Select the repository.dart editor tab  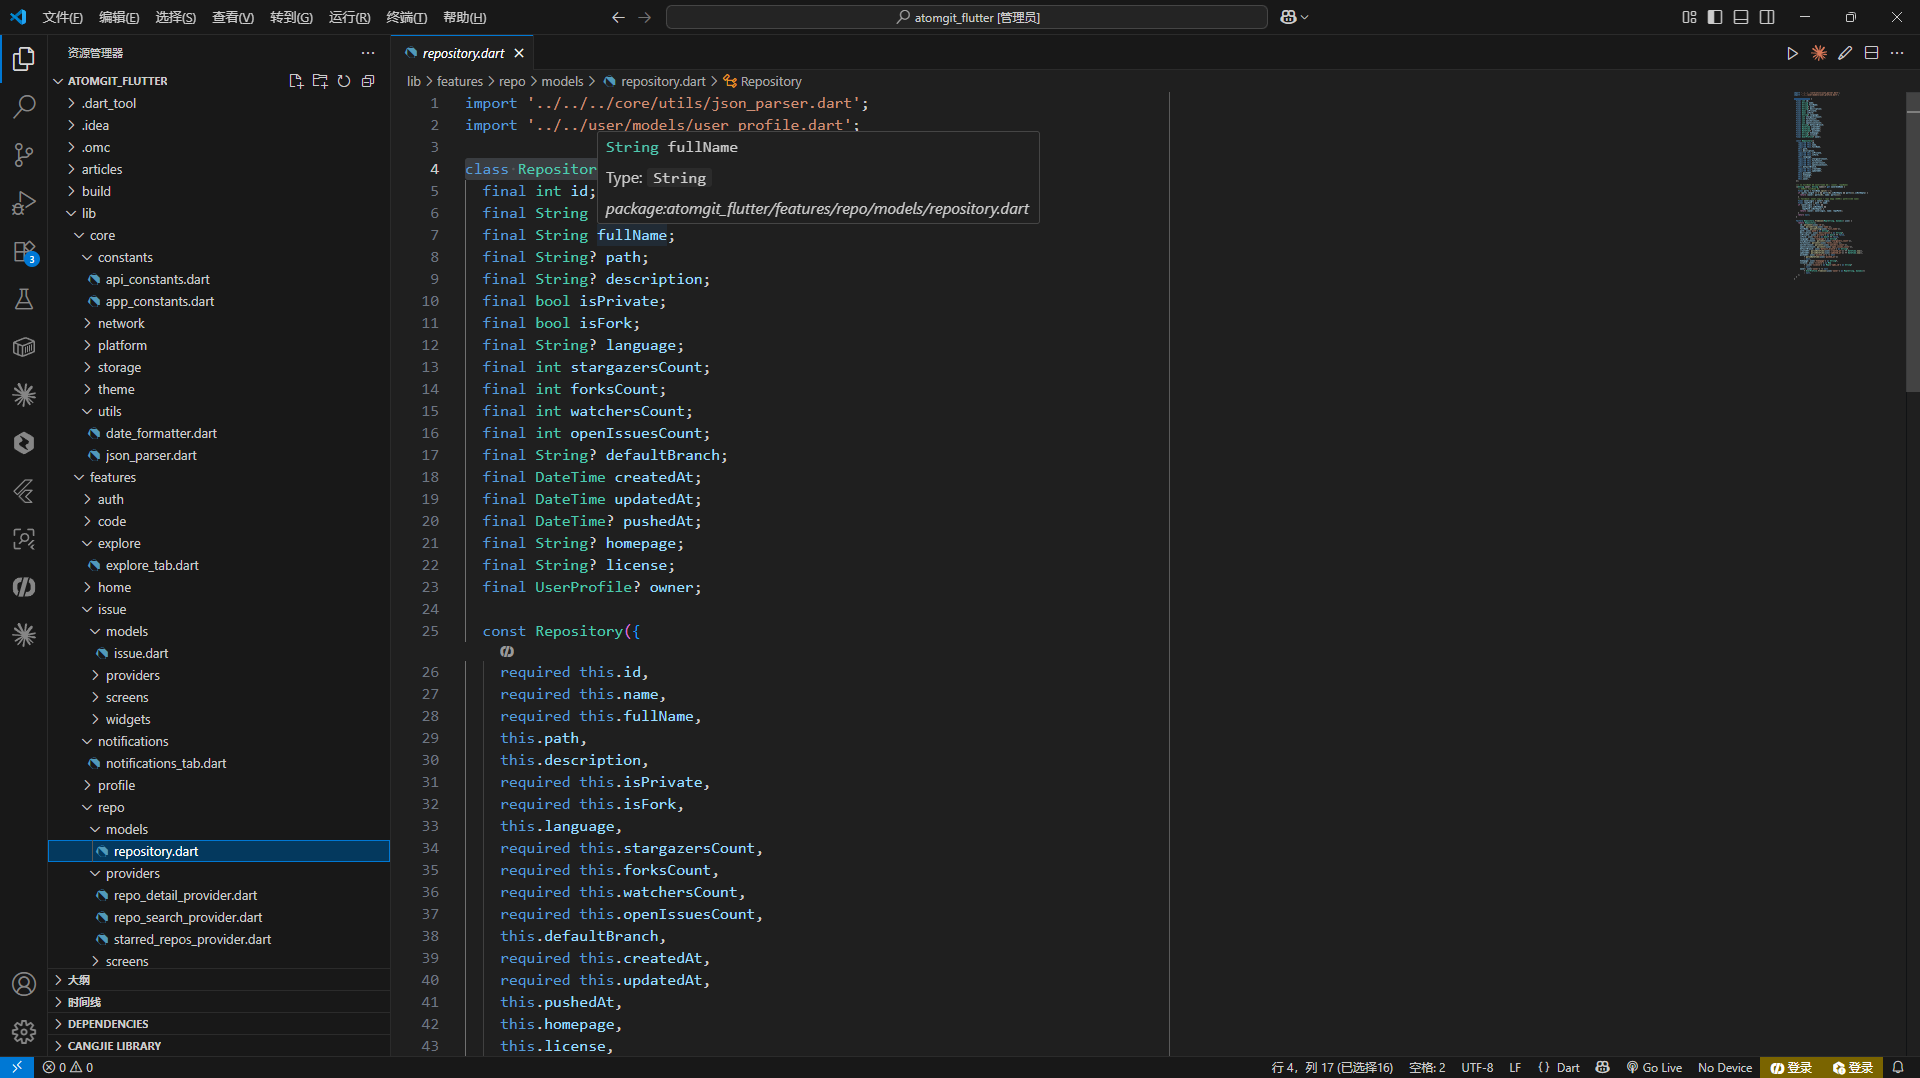click(x=462, y=53)
